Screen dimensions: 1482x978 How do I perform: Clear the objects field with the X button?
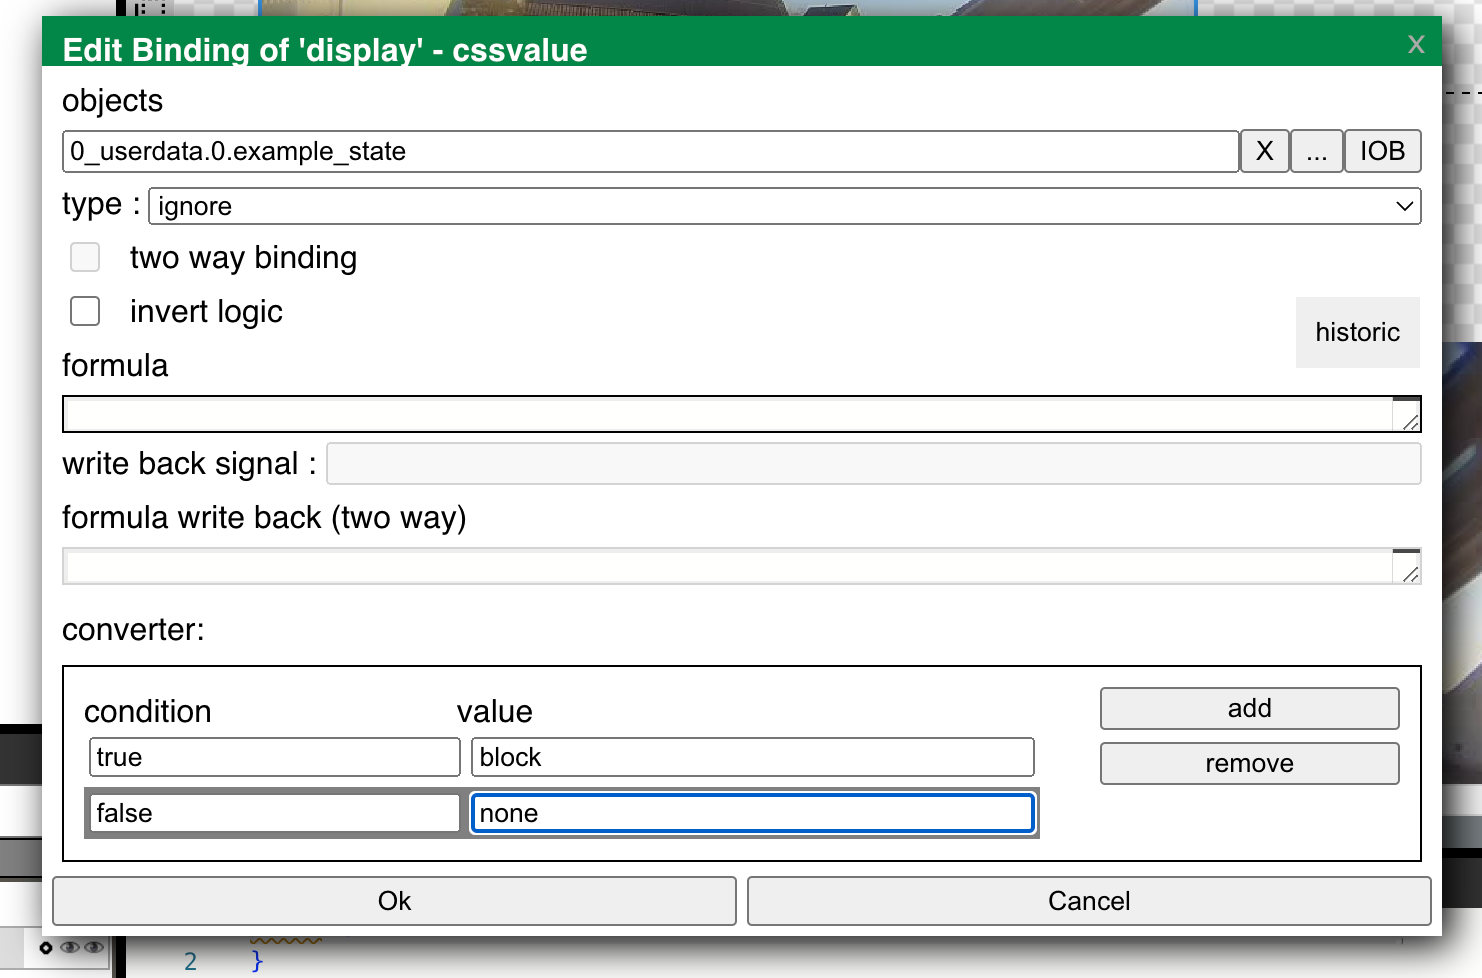(1265, 151)
